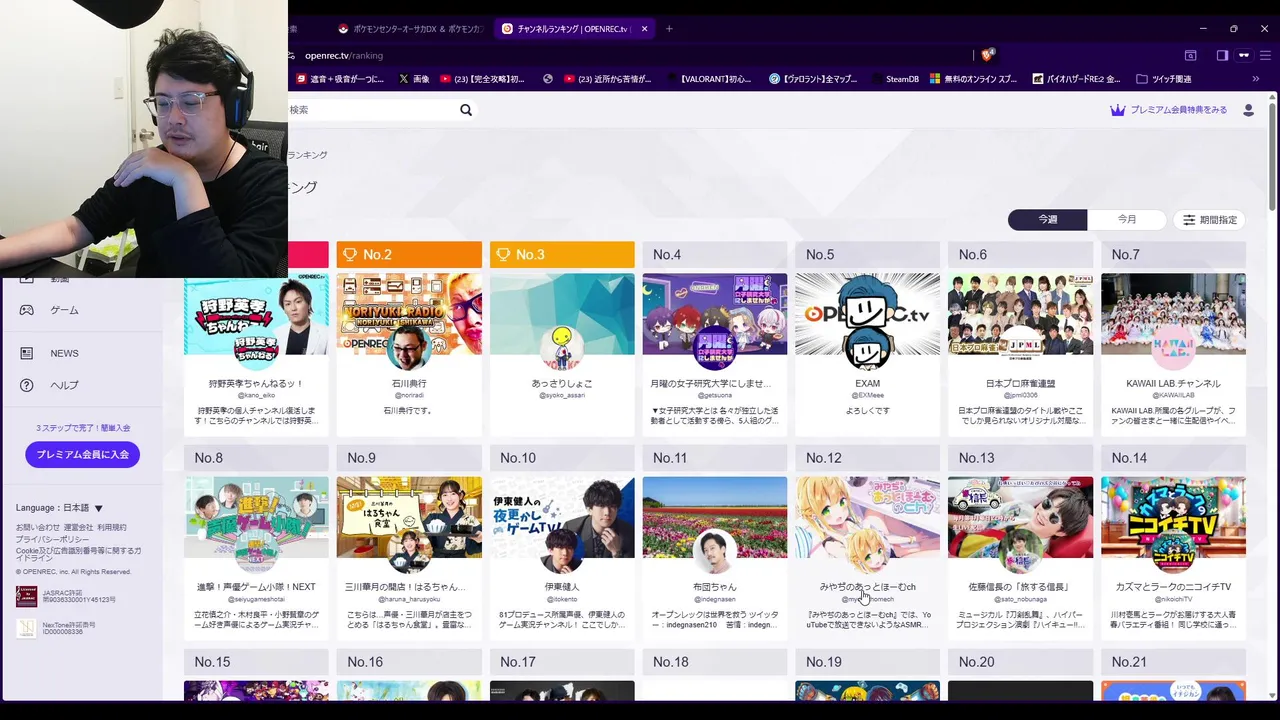
Task: Click the 石川典行 round avatar
Action: 409,347
